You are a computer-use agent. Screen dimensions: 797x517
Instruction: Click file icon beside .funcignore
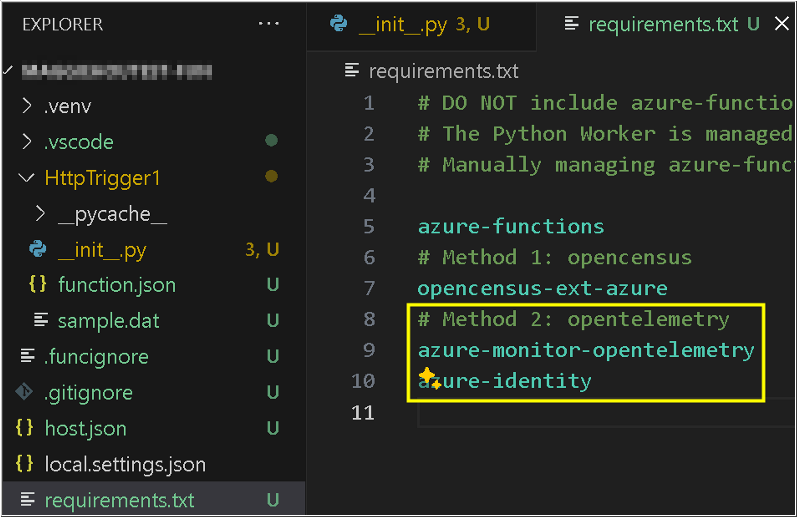(x=27, y=356)
